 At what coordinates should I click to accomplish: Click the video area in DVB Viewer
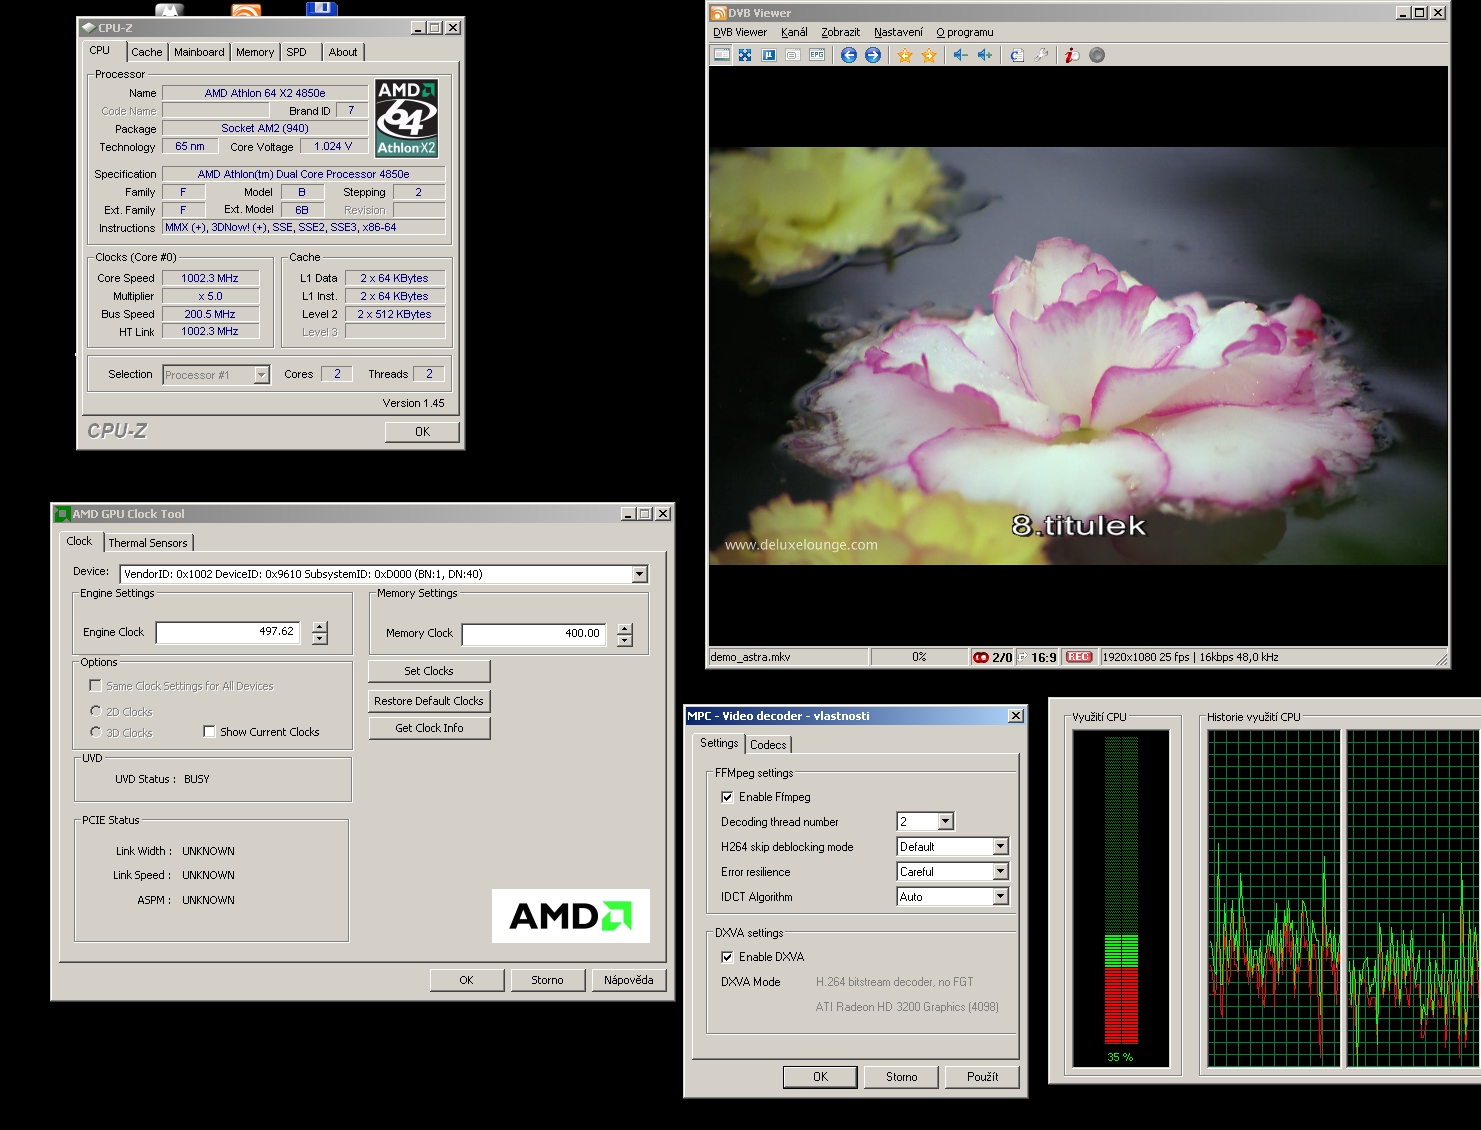1078,356
